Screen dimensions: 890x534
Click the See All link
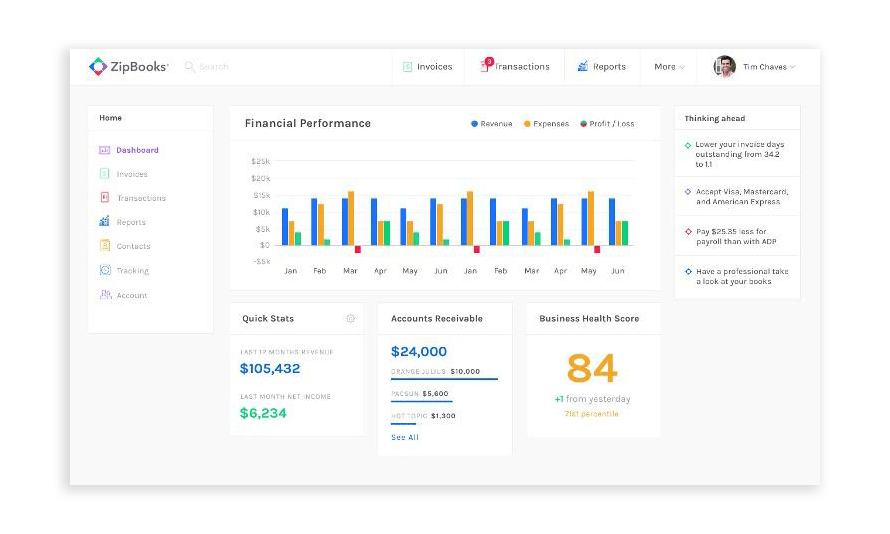point(405,437)
